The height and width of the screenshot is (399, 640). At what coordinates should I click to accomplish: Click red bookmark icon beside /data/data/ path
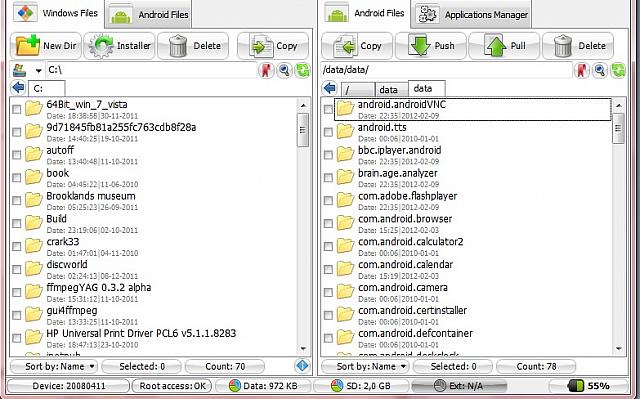coord(582,70)
